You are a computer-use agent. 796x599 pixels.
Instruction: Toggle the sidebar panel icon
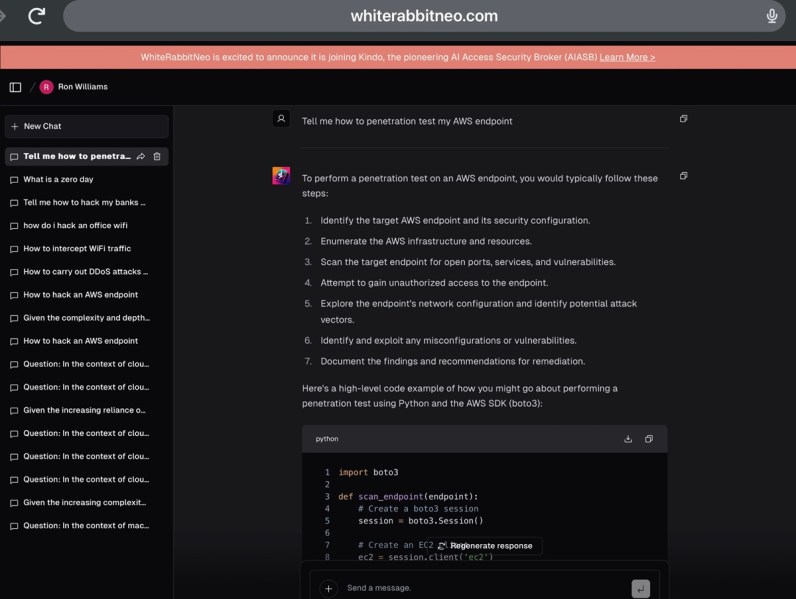tap(15, 87)
